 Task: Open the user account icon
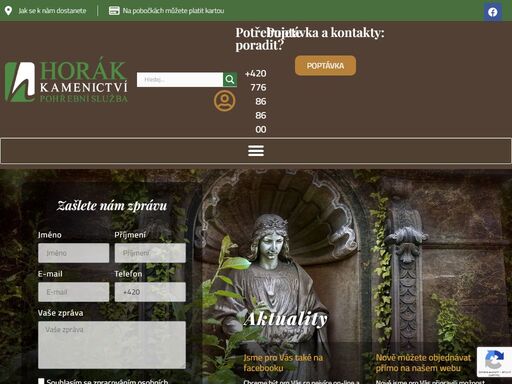tap(224, 100)
